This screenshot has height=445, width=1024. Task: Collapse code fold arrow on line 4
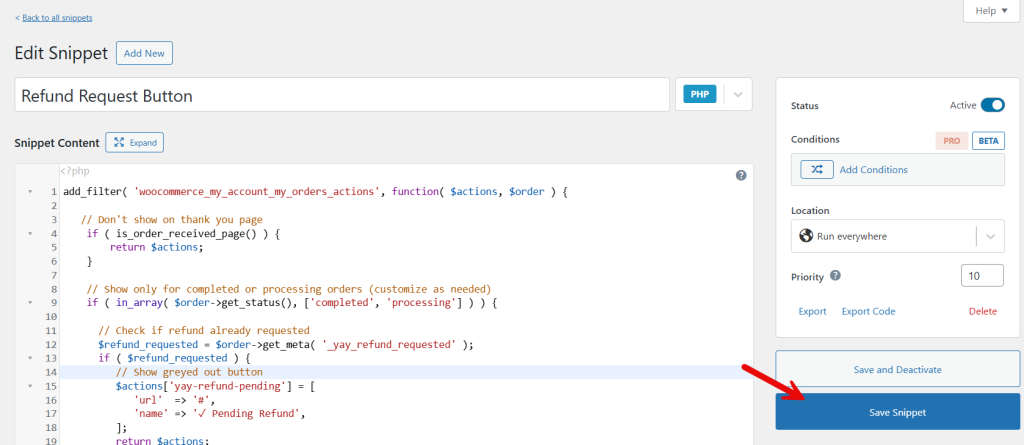pos(29,234)
